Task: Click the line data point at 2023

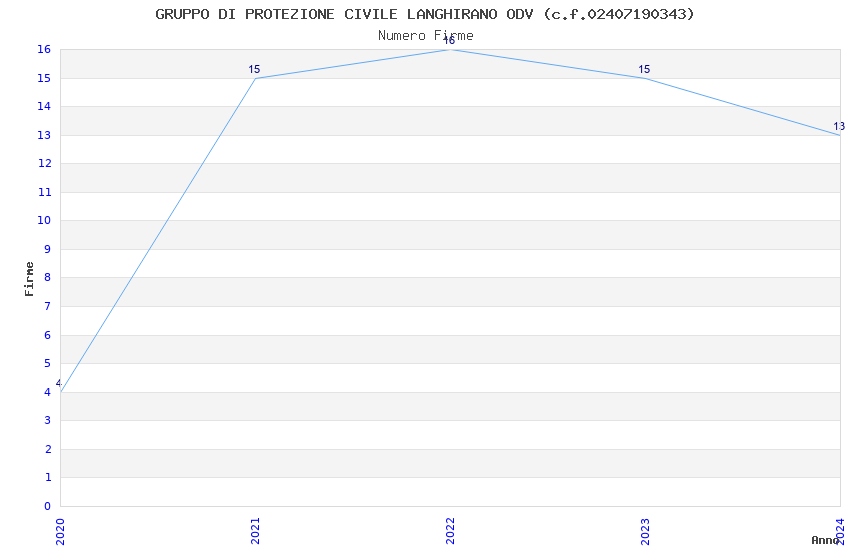Action: (645, 78)
